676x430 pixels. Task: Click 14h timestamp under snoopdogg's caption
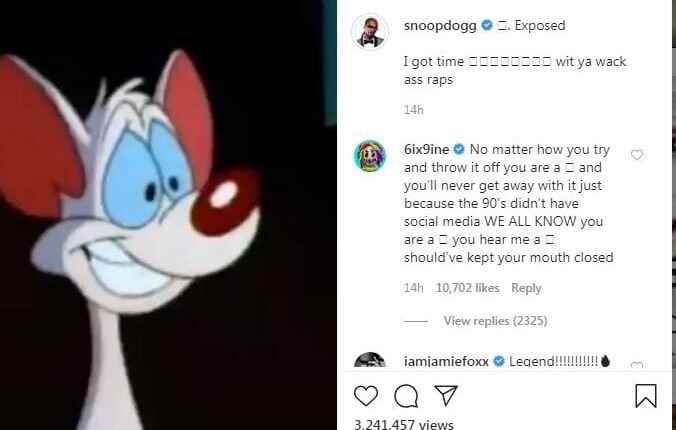point(412,109)
